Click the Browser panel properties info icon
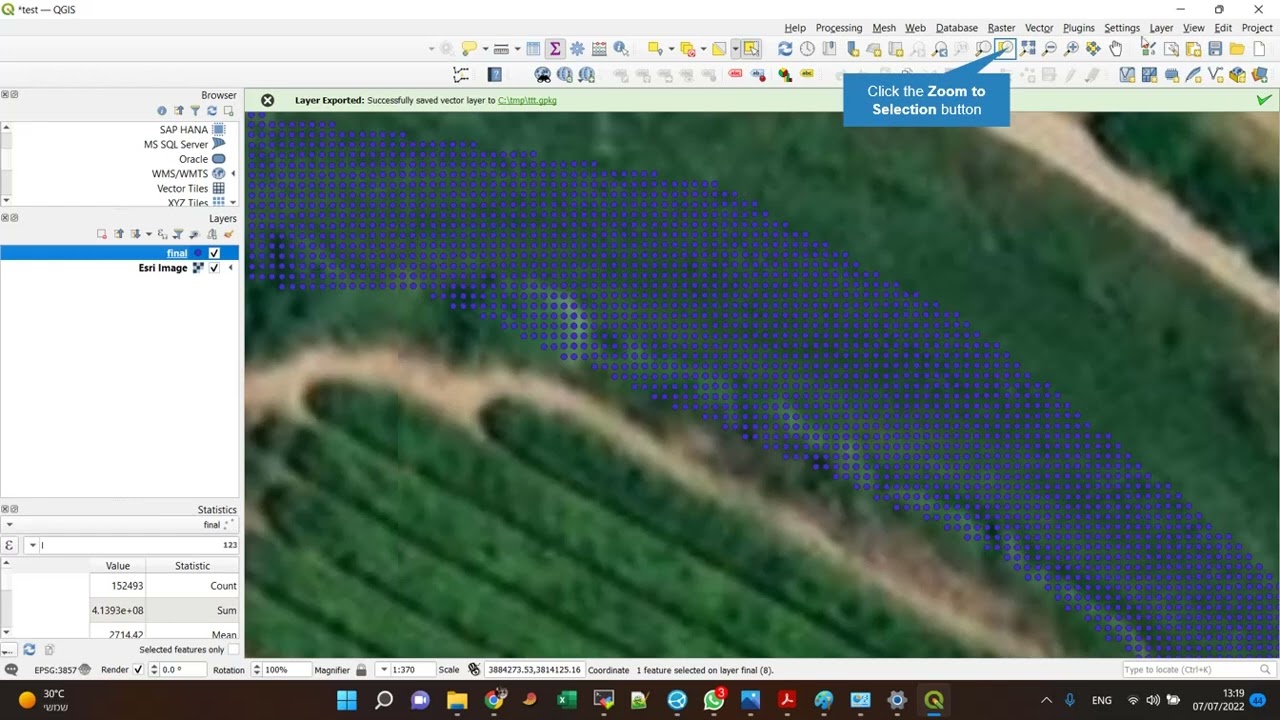 point(162,111)
